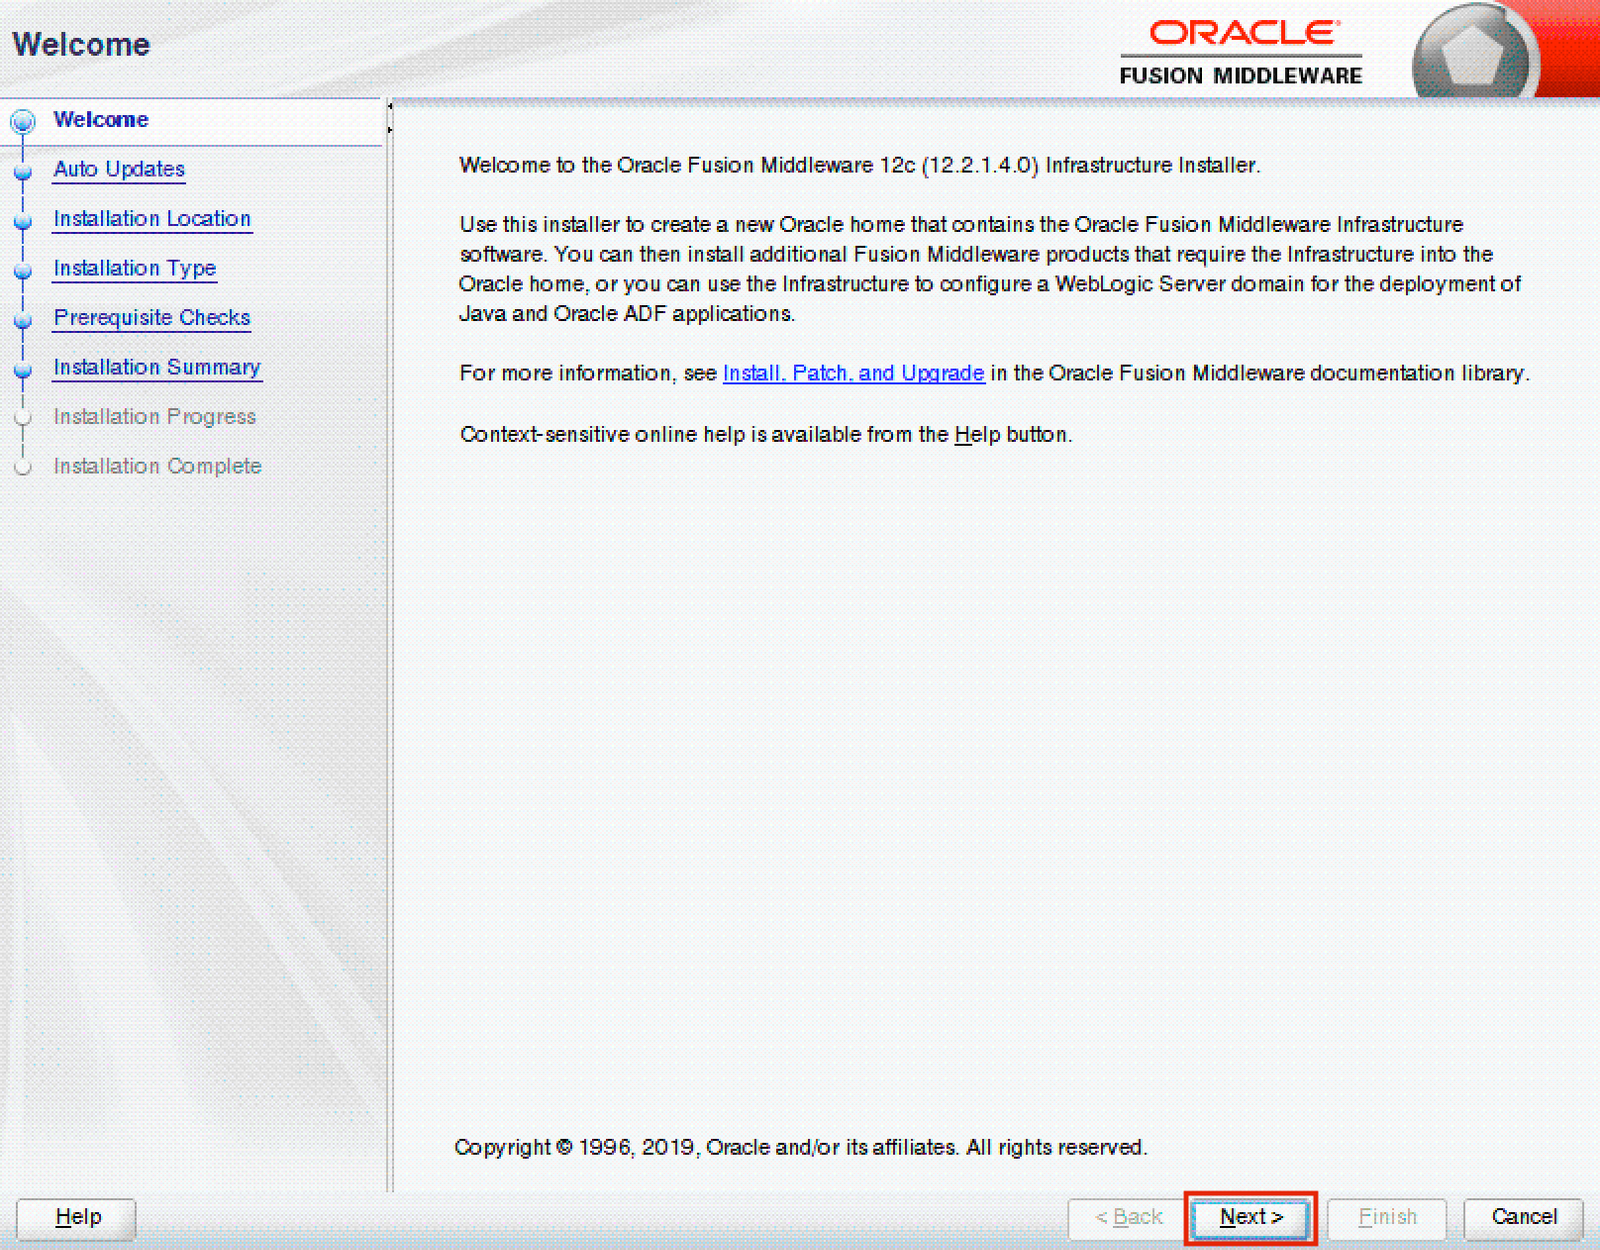Click the Welcome page title heading
Image resolution: width=1600 pixels, height=1250 pixels.
click(81, 45)
